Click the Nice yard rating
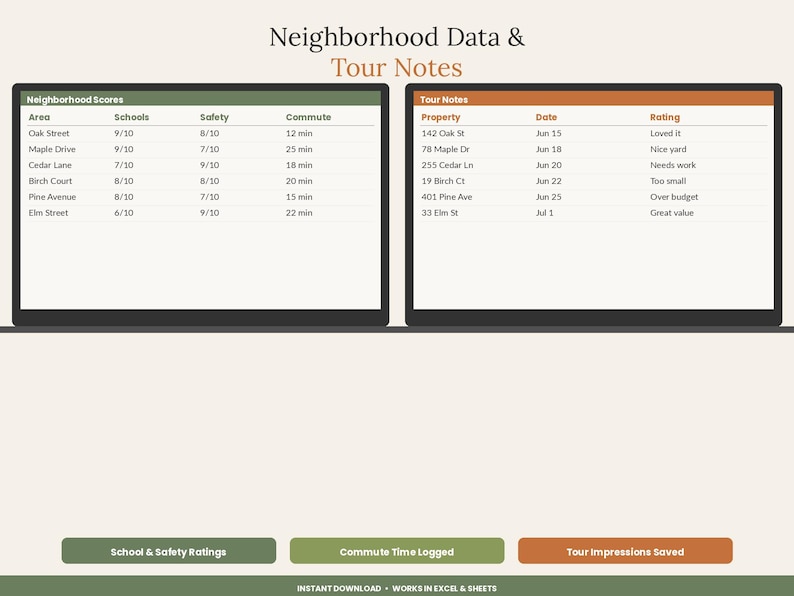794x596 pixels. [668, 149]
